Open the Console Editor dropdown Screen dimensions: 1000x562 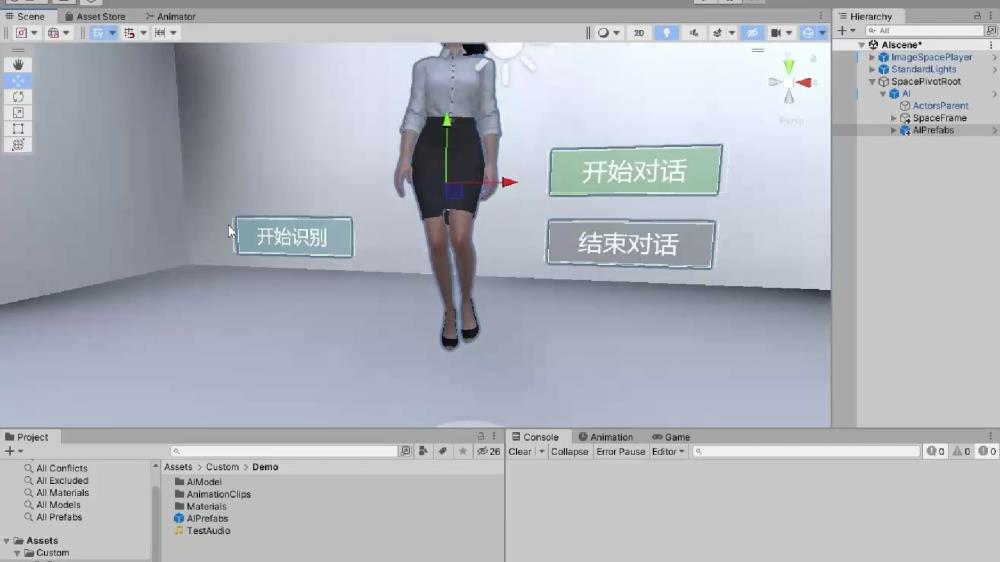(668, 452)
